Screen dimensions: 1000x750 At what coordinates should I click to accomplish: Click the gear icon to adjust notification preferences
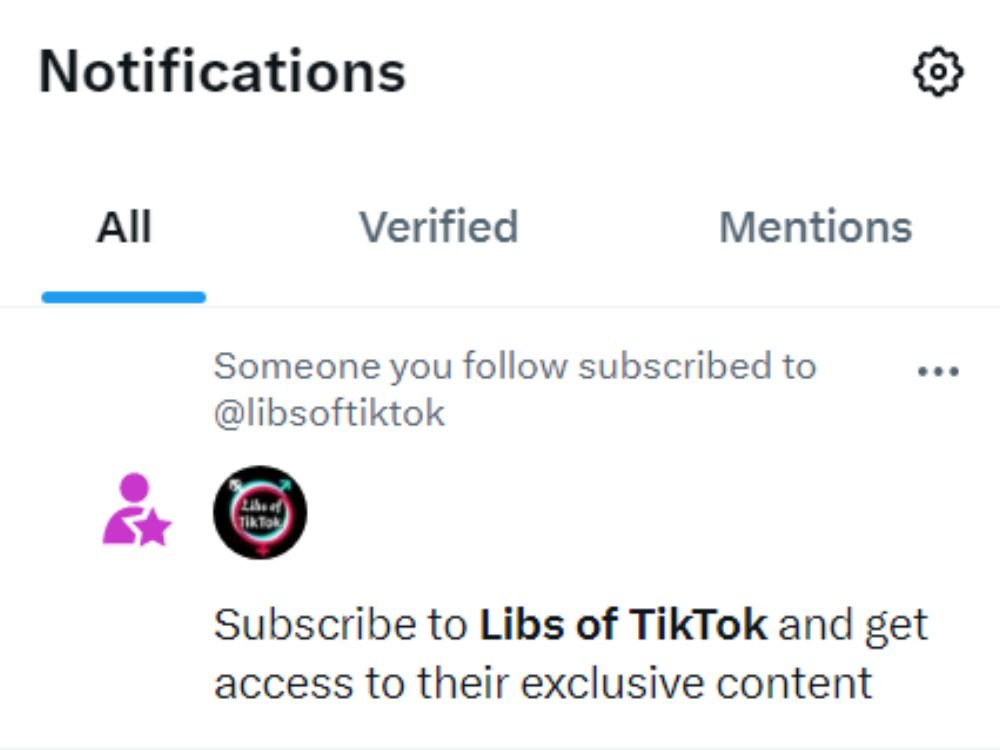point(936,72)
